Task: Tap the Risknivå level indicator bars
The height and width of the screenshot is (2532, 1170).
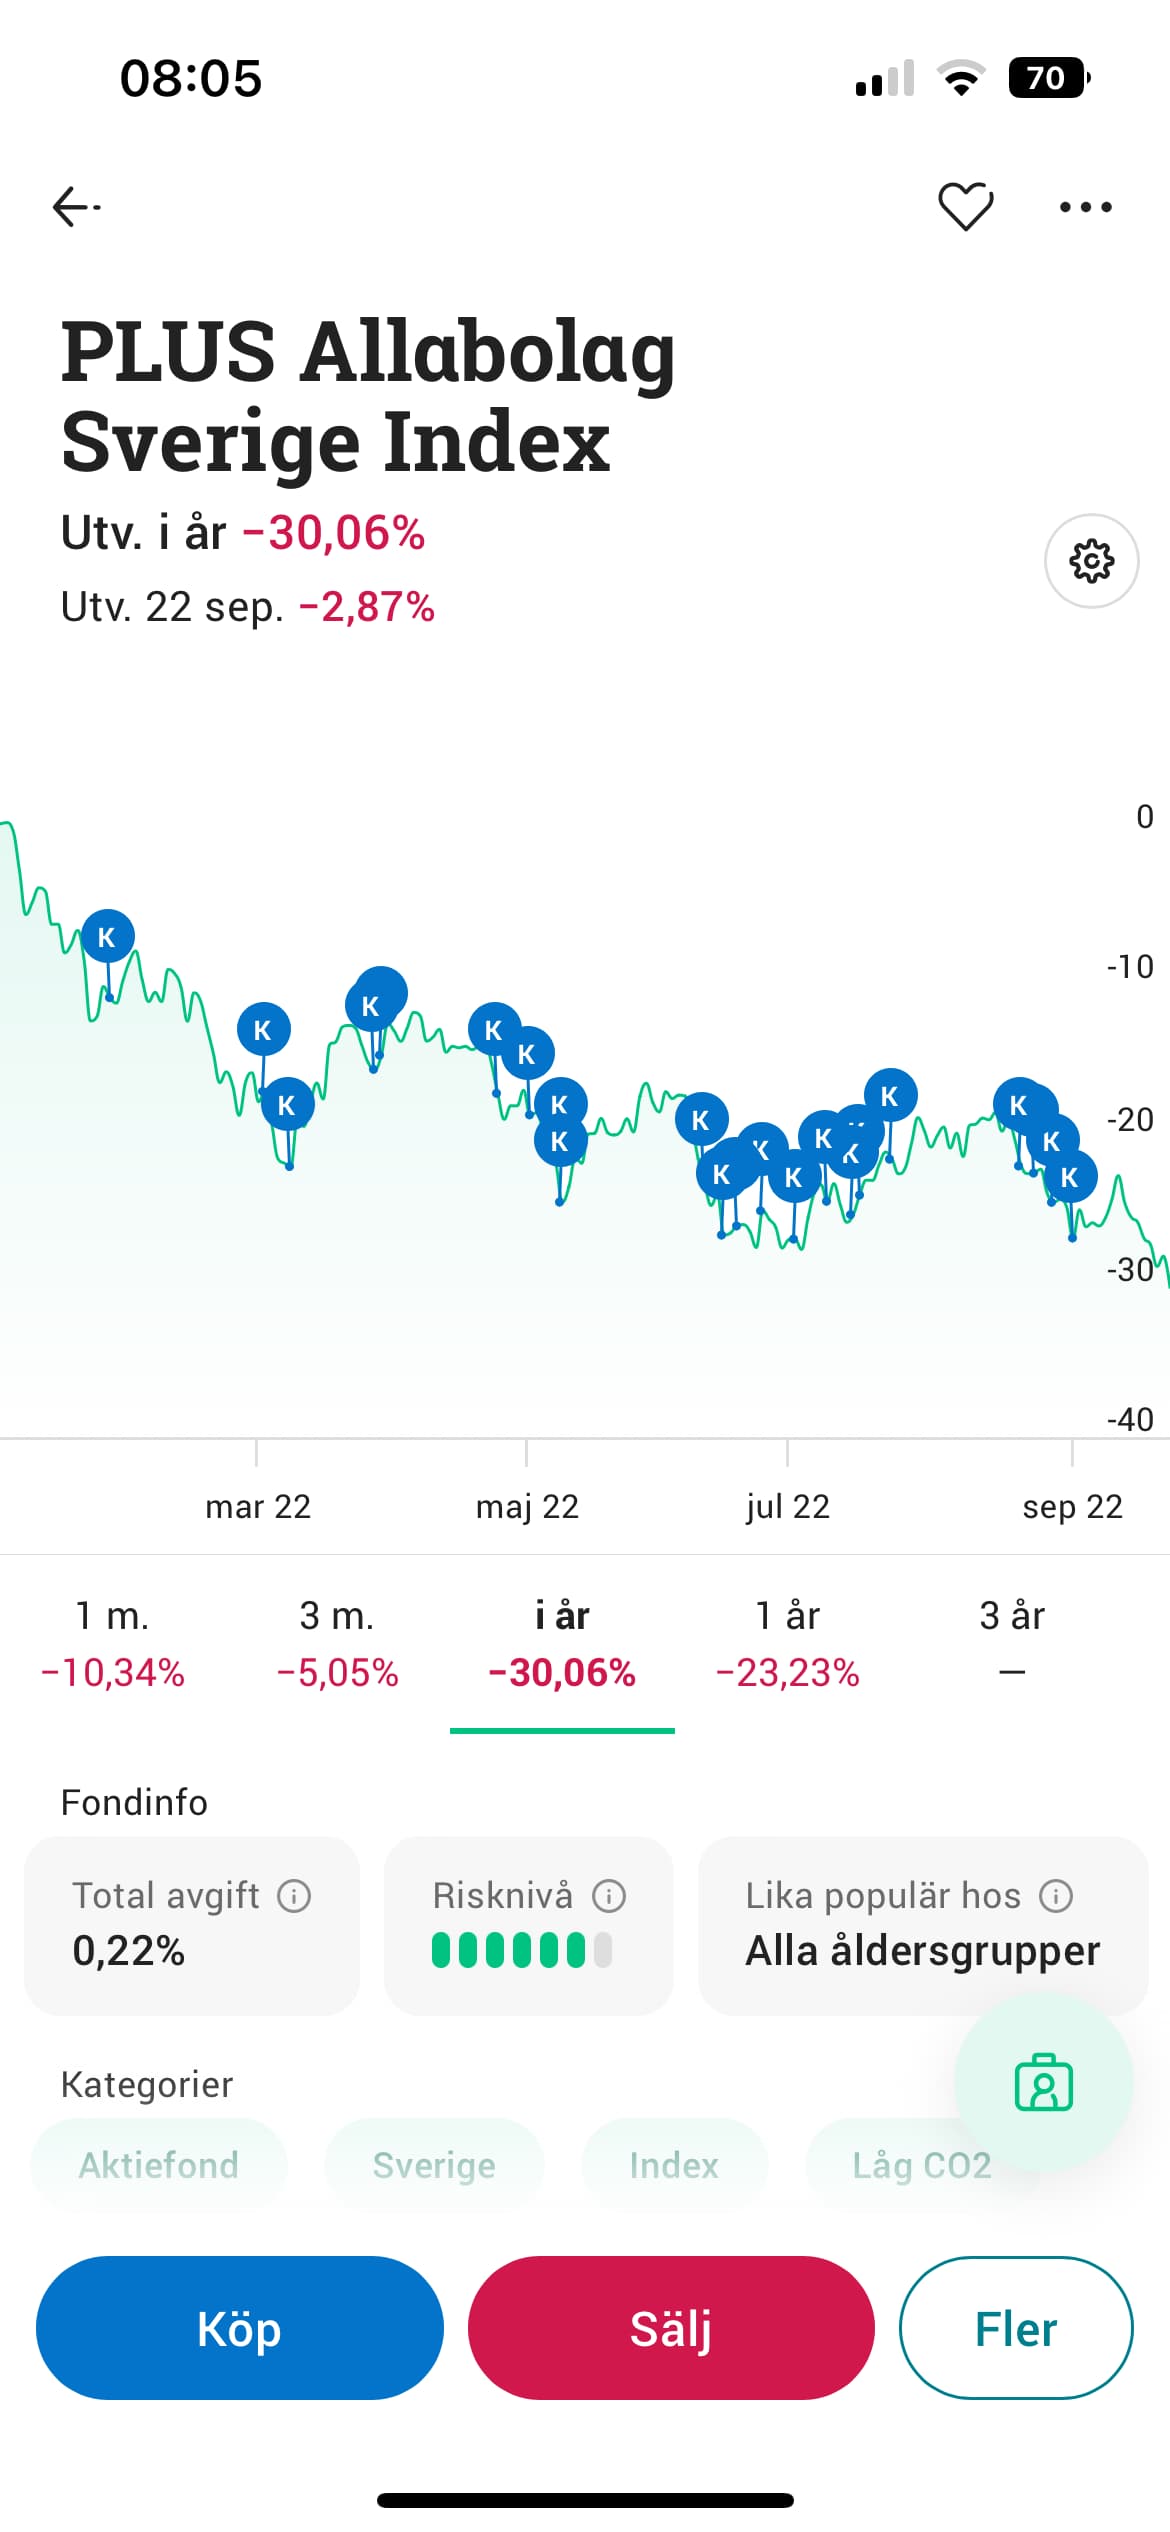Action: tap(521, 1950)
